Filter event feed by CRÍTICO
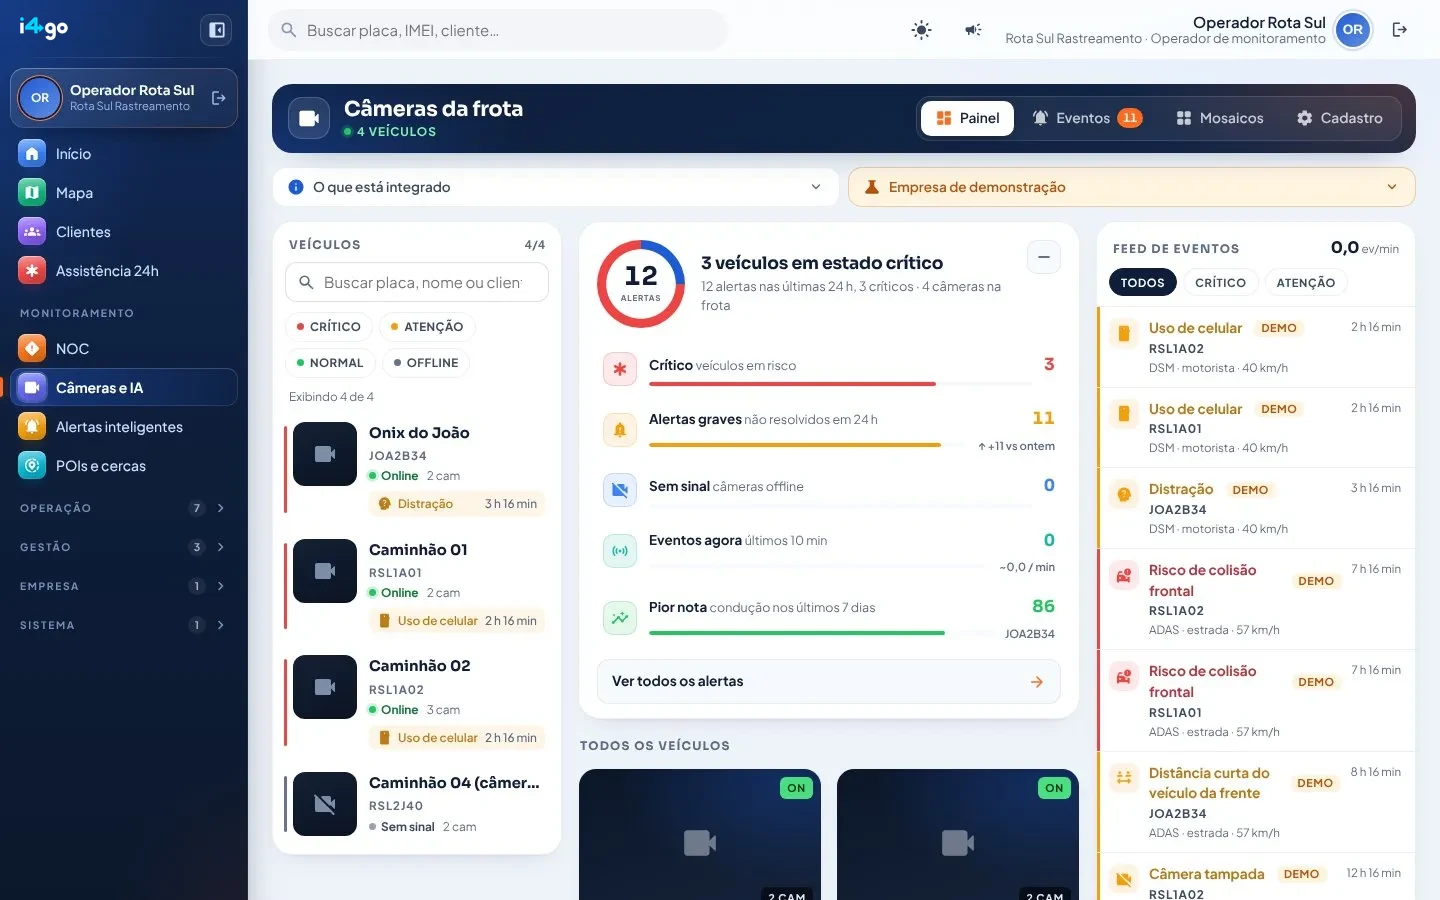This screenshot has height=900, width=1440. click(1220, 283)
